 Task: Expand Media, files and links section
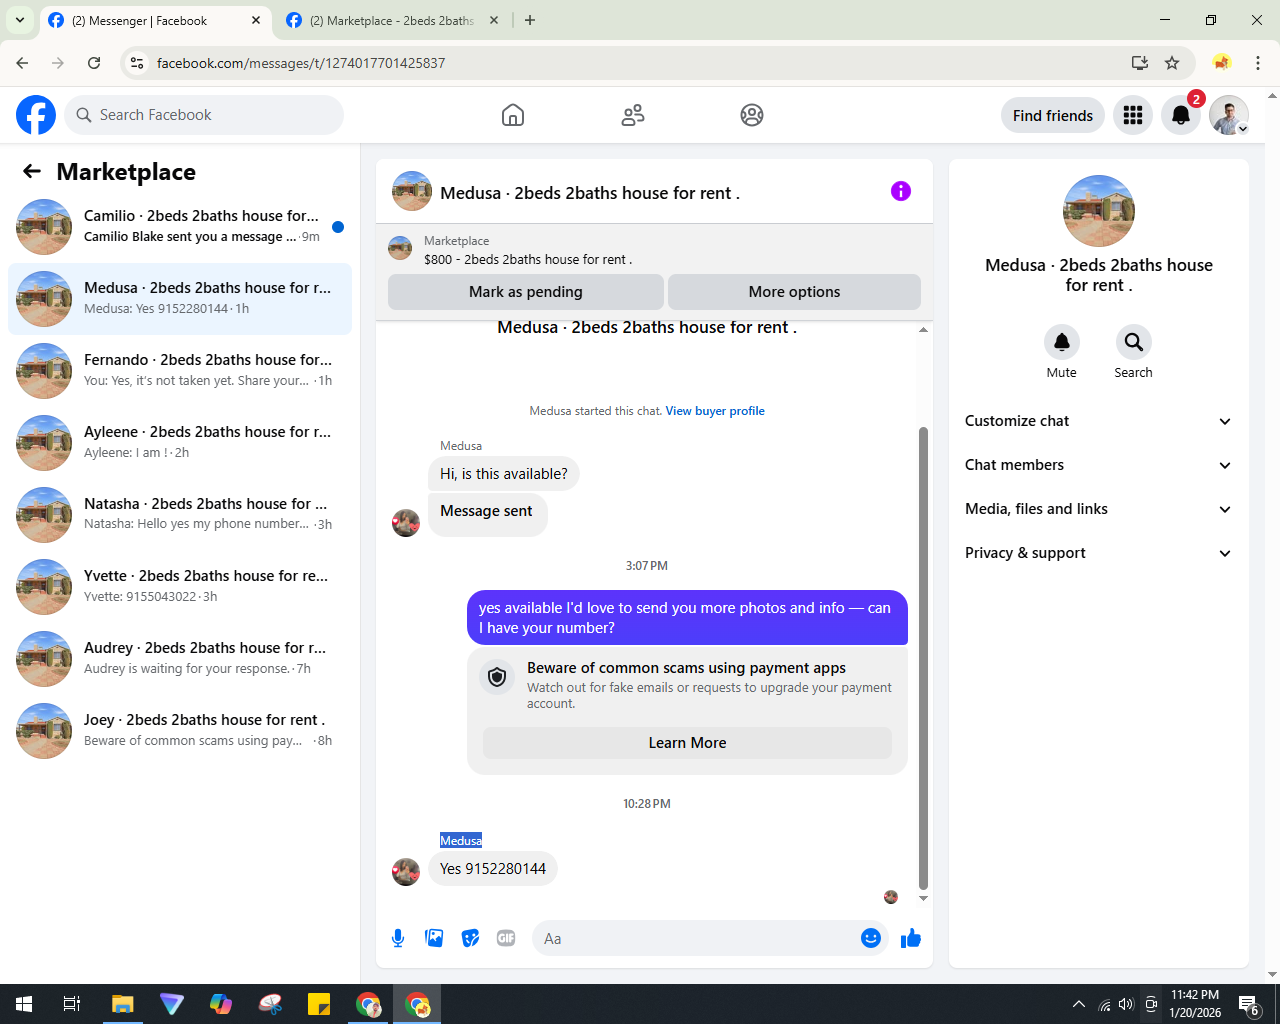tap(1098, 509)
